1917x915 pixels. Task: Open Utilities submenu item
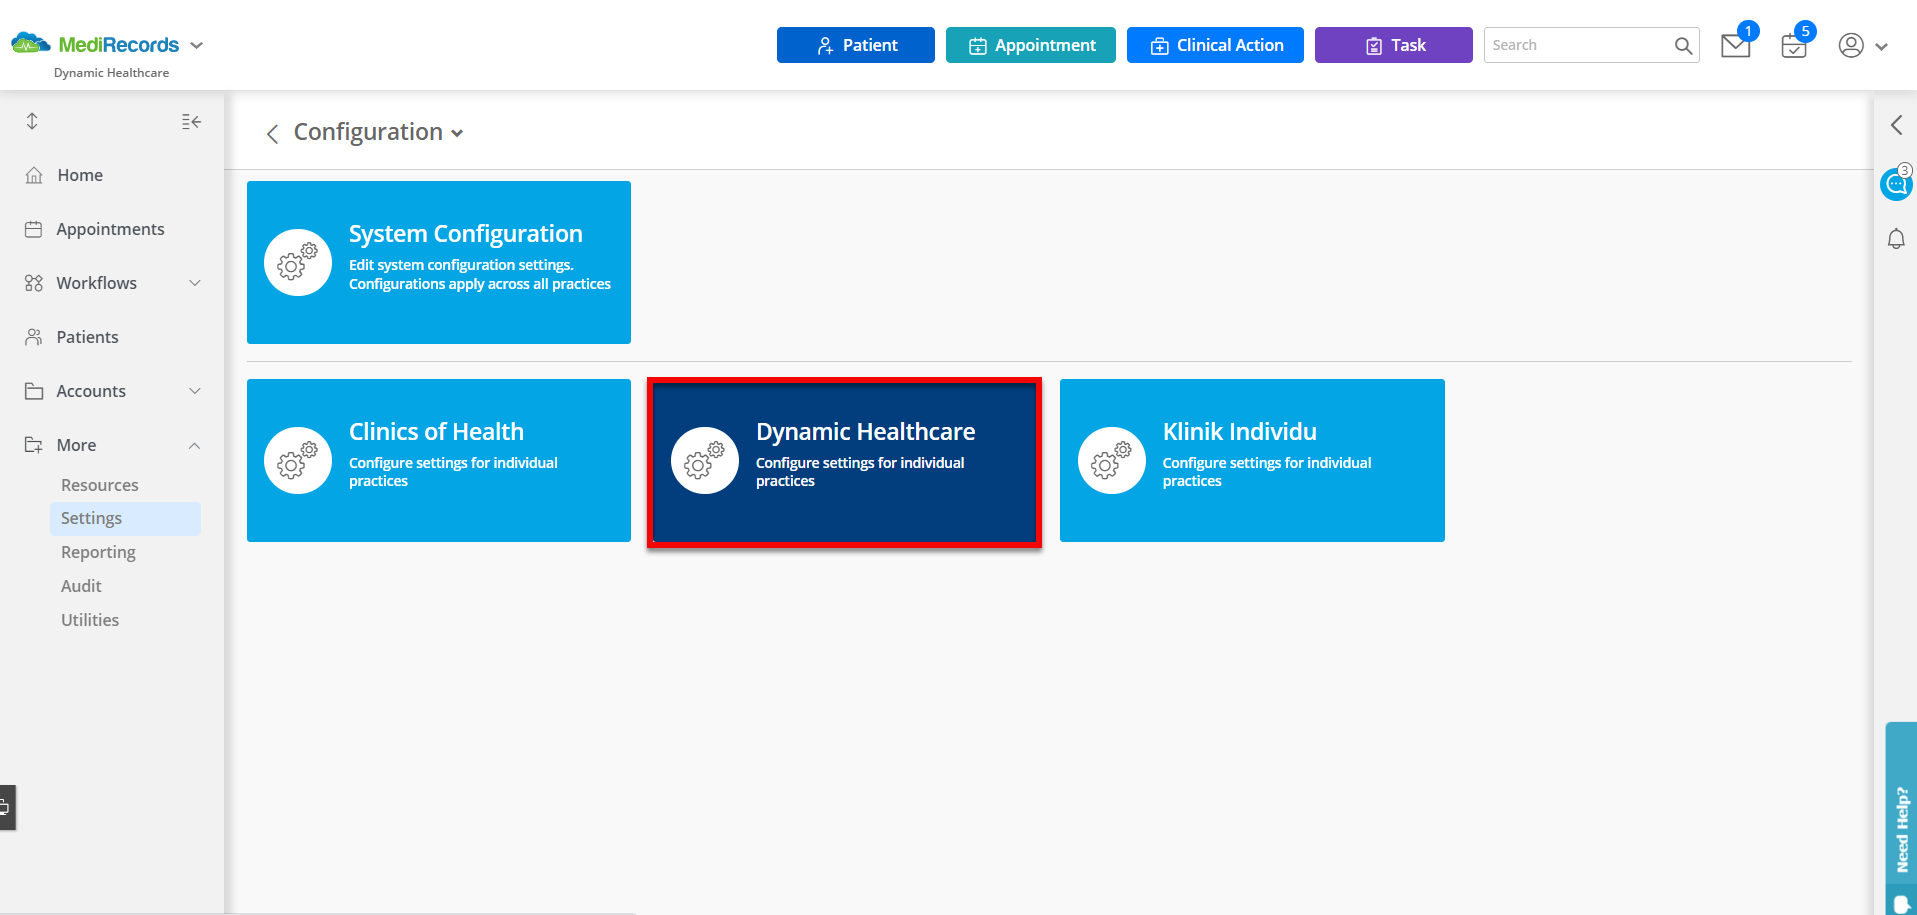point(90,620)
